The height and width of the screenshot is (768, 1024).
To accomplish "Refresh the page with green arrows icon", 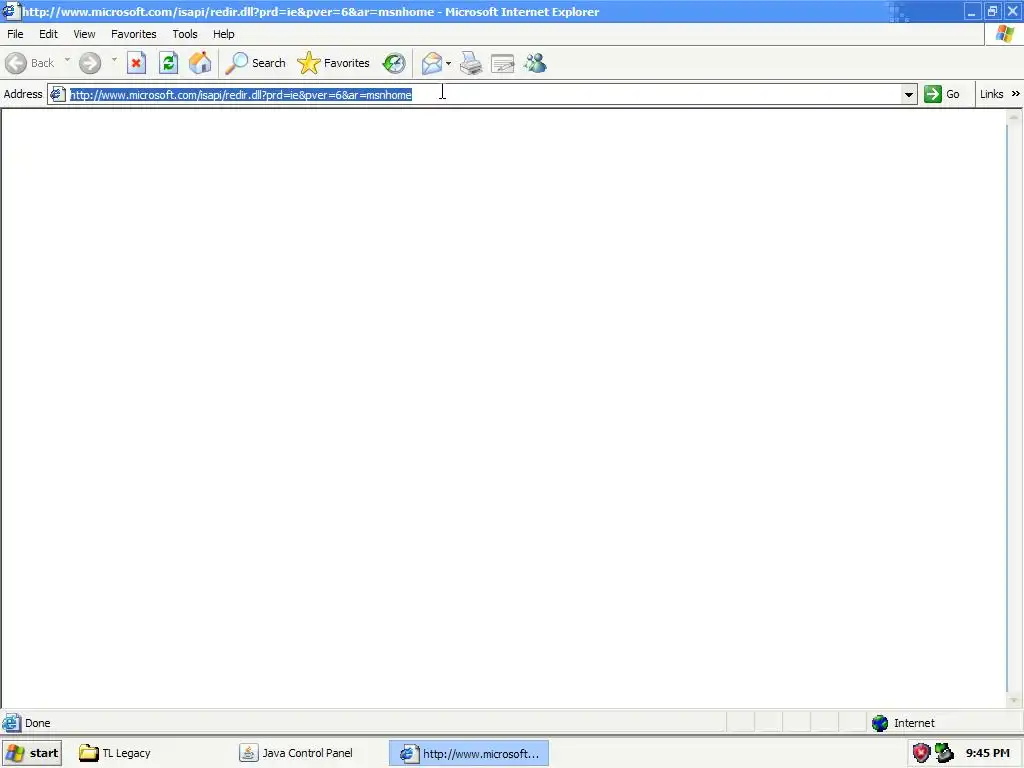I will pyautogui.click(x=168, y=63).
